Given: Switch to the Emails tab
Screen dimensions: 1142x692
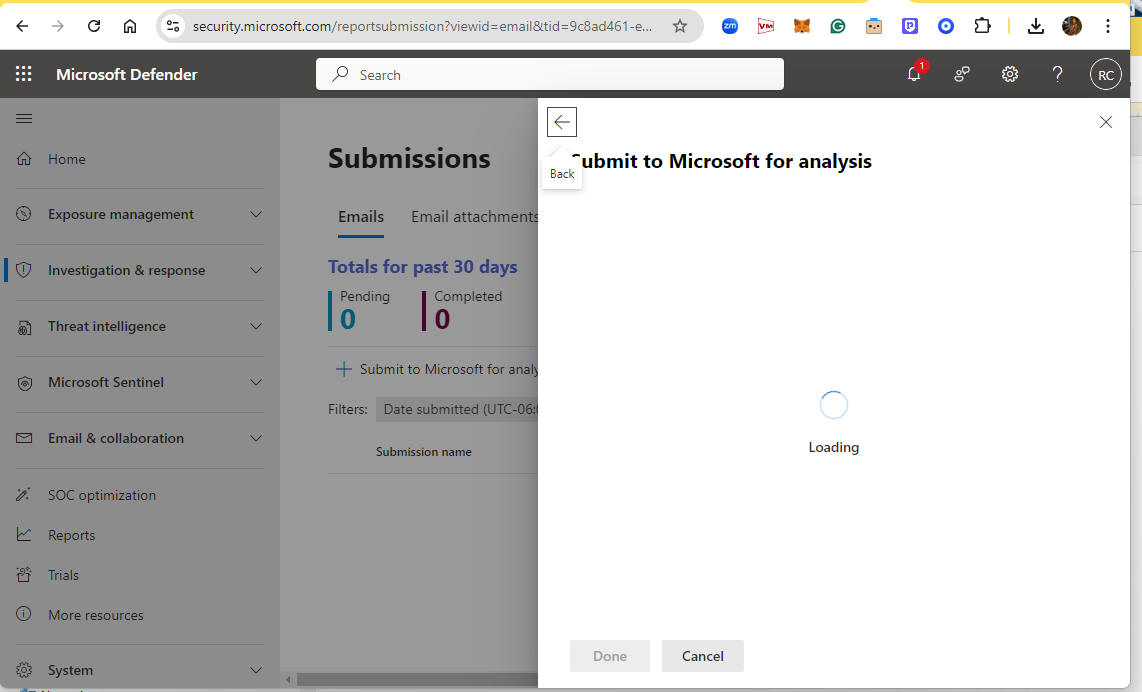Looking at the screenshot, I should pos(361,216).
